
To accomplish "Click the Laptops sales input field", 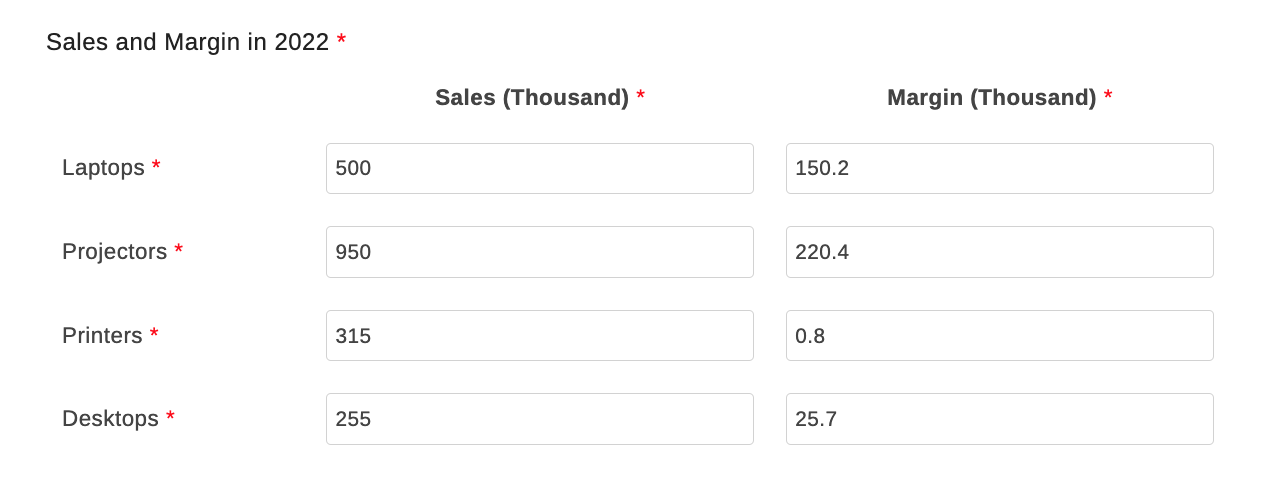I will [x=539, y=168].
